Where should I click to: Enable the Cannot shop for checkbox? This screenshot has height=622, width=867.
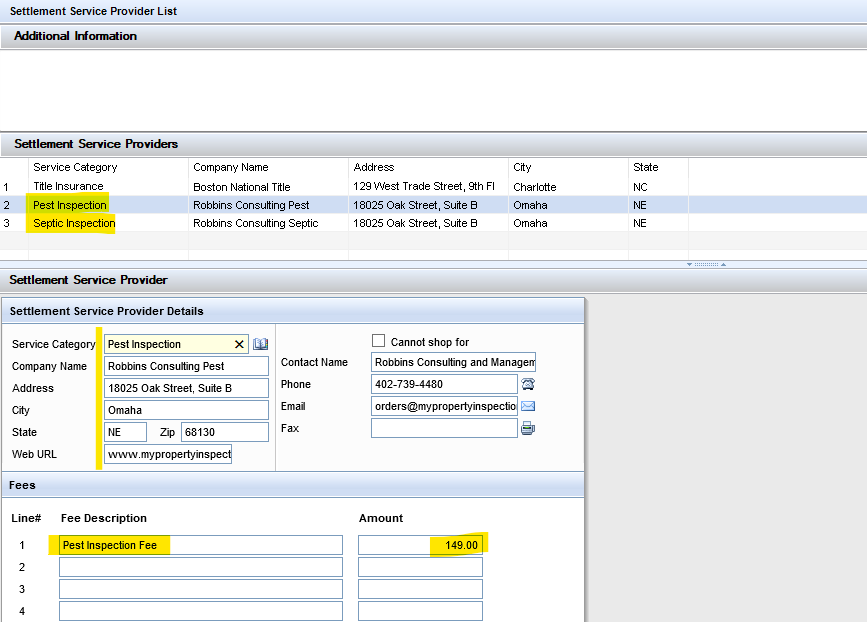click(378, 341)
